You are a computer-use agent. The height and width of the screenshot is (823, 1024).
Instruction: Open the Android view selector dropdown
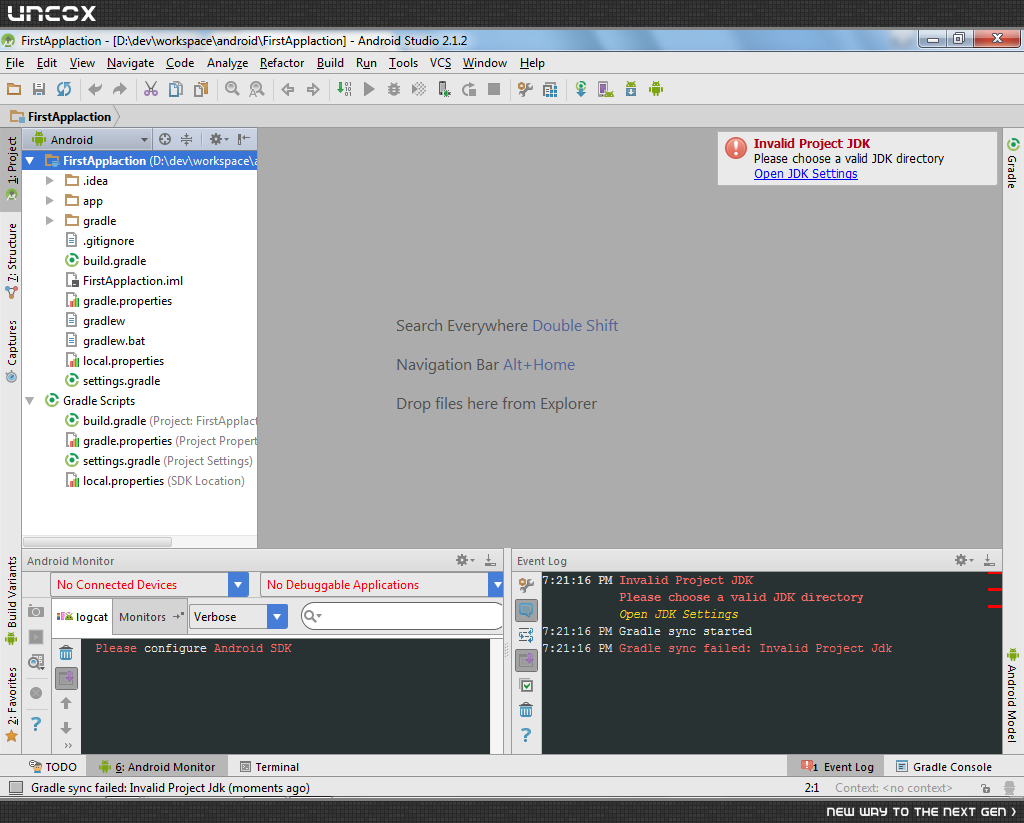click(90, 140)
